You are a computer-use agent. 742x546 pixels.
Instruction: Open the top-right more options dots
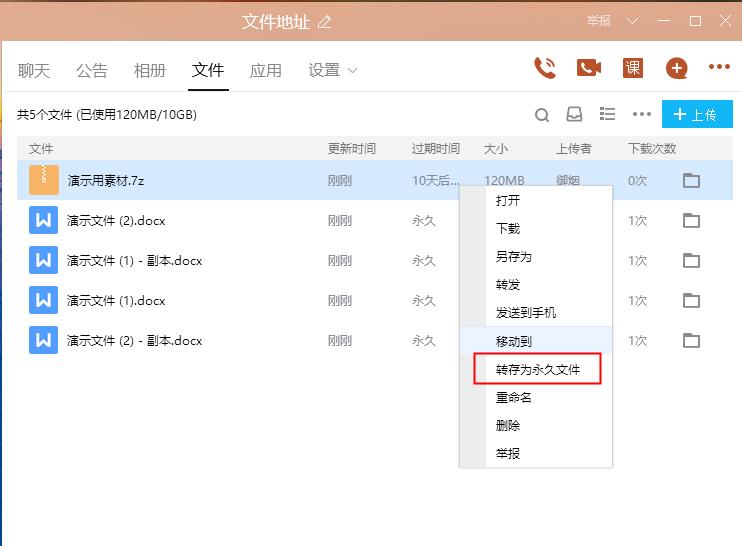pos(719,67)
